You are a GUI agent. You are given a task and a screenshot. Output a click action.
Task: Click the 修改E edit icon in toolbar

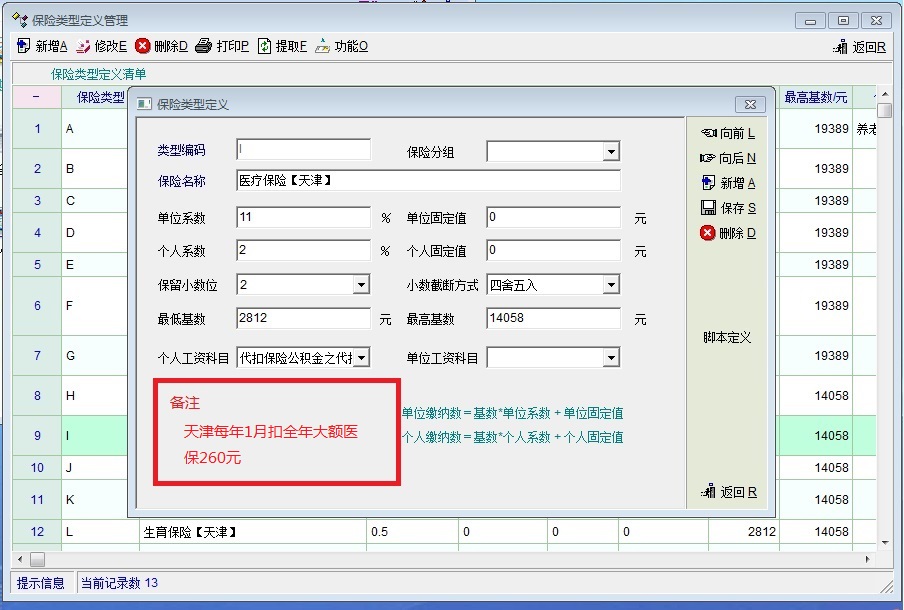pyautogui.click(x=85, y=46)
